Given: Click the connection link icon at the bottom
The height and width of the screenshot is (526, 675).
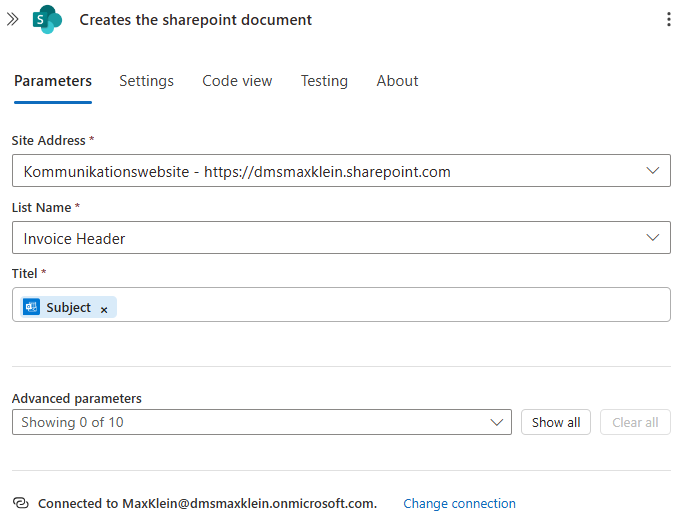Looking at the screenshot, I should click(20, 503).
